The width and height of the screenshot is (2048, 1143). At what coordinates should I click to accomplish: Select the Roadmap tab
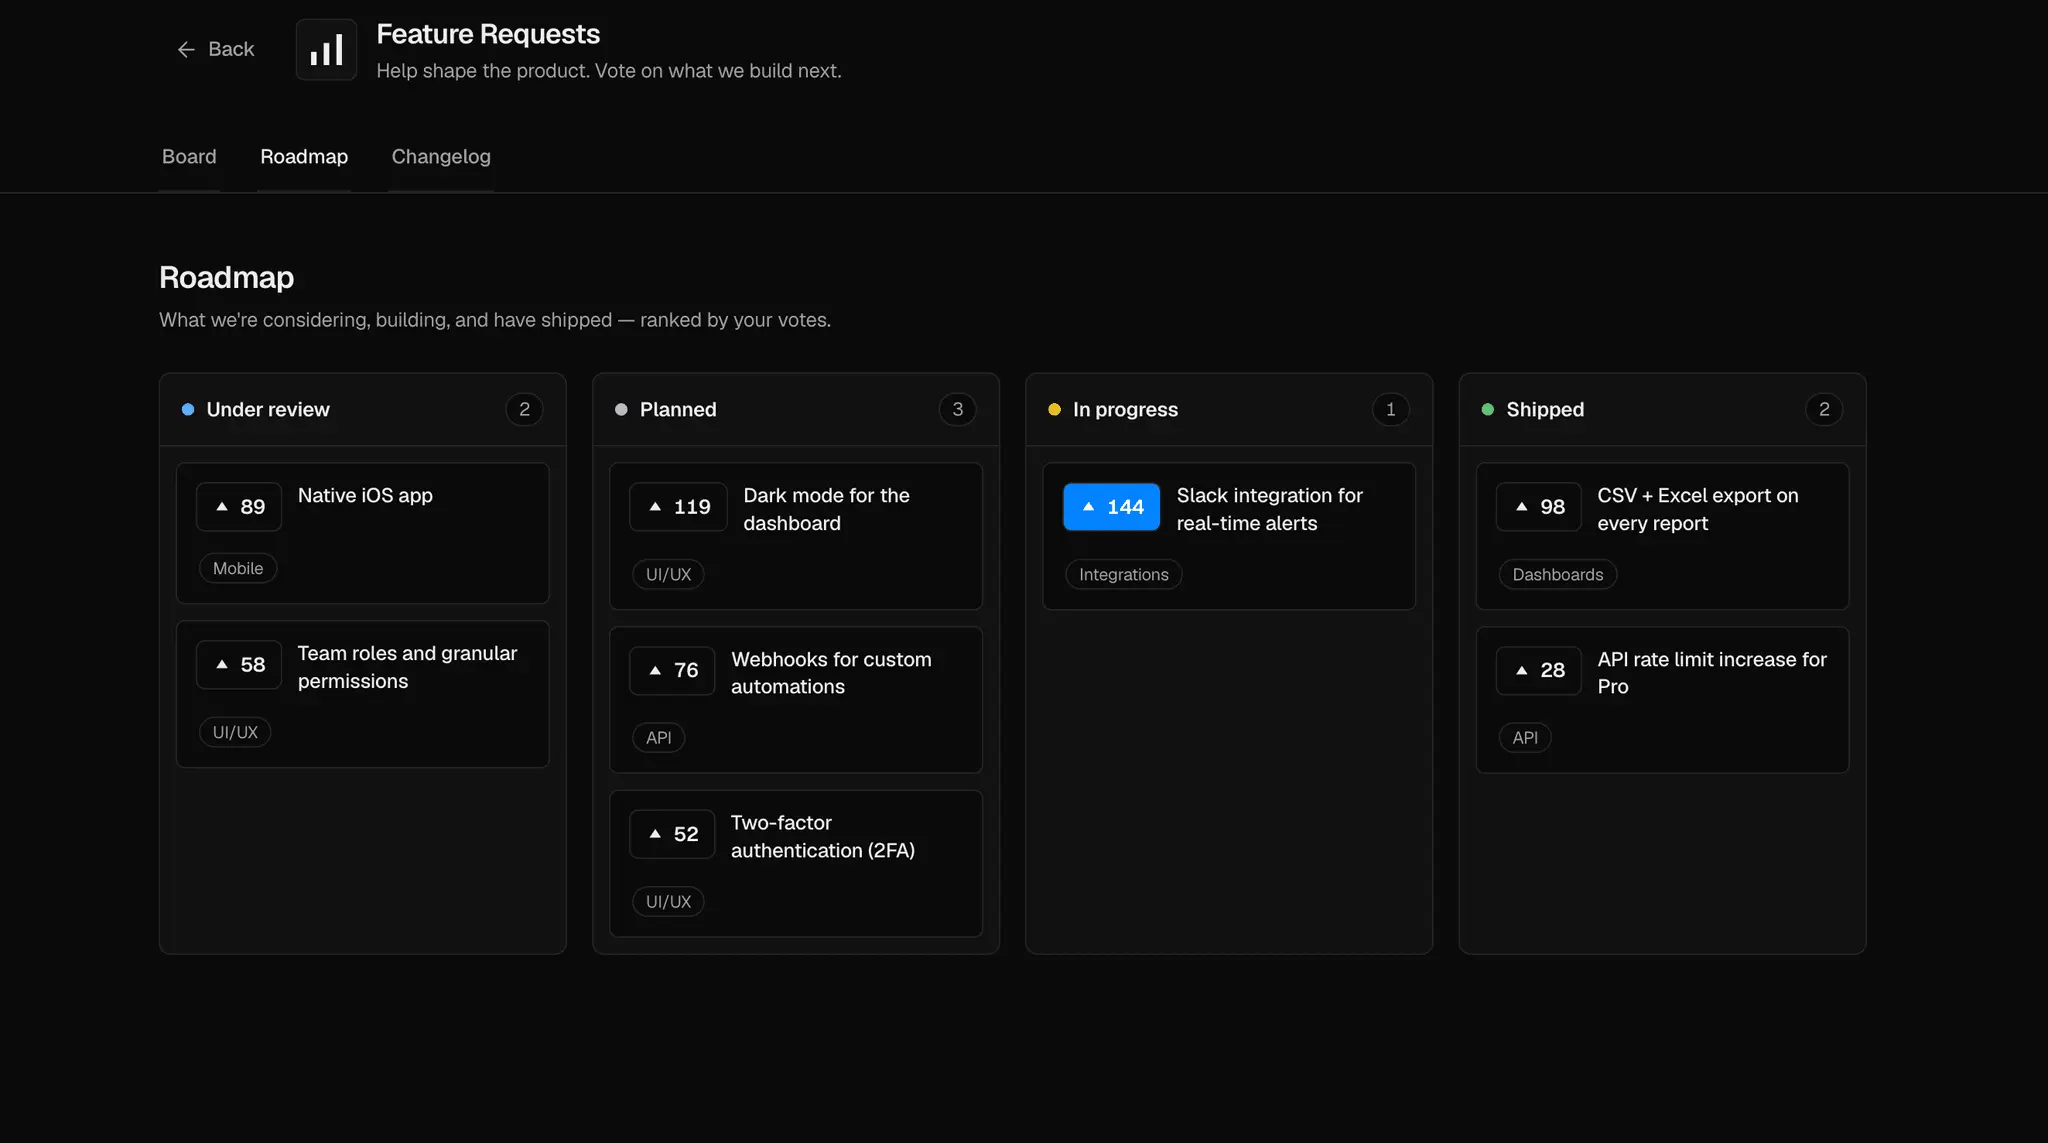[304, 156]
